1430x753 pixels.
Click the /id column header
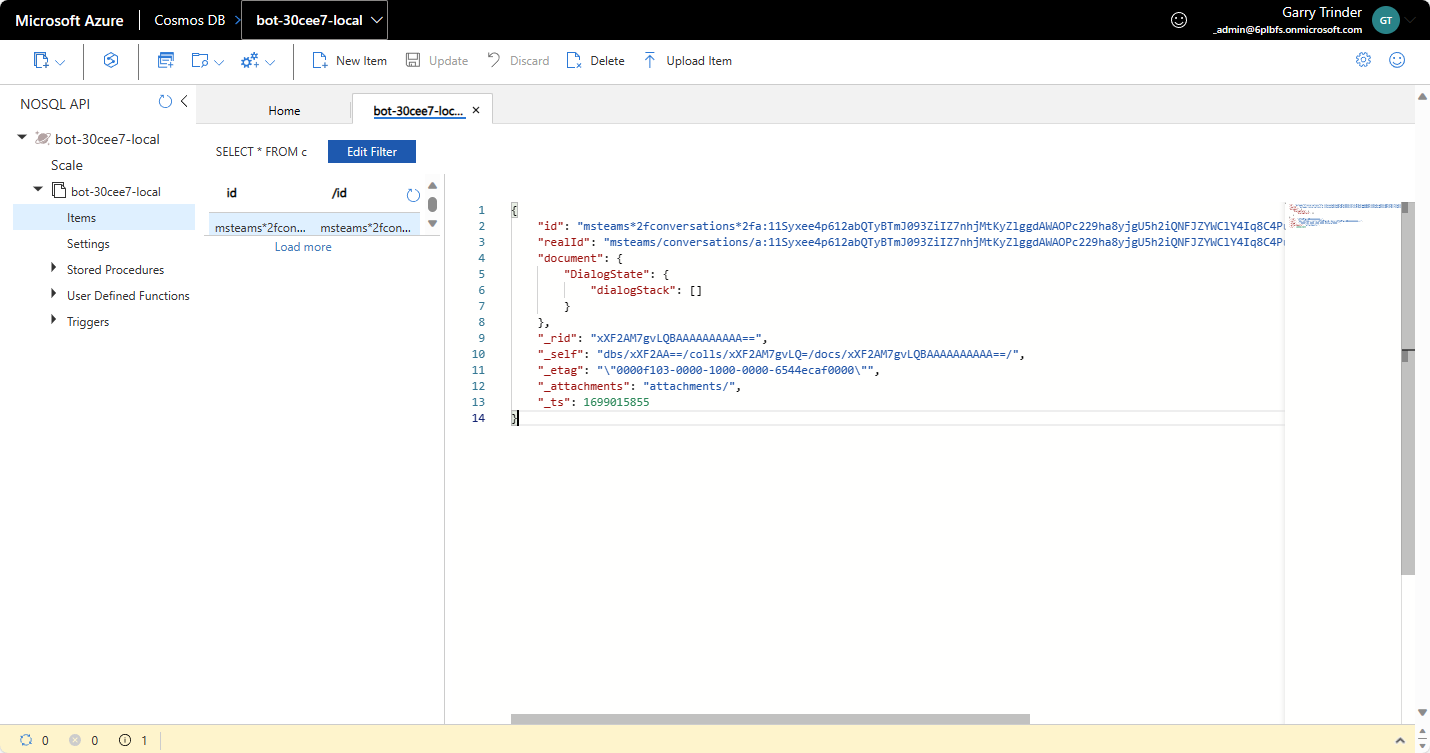(339, 193)
